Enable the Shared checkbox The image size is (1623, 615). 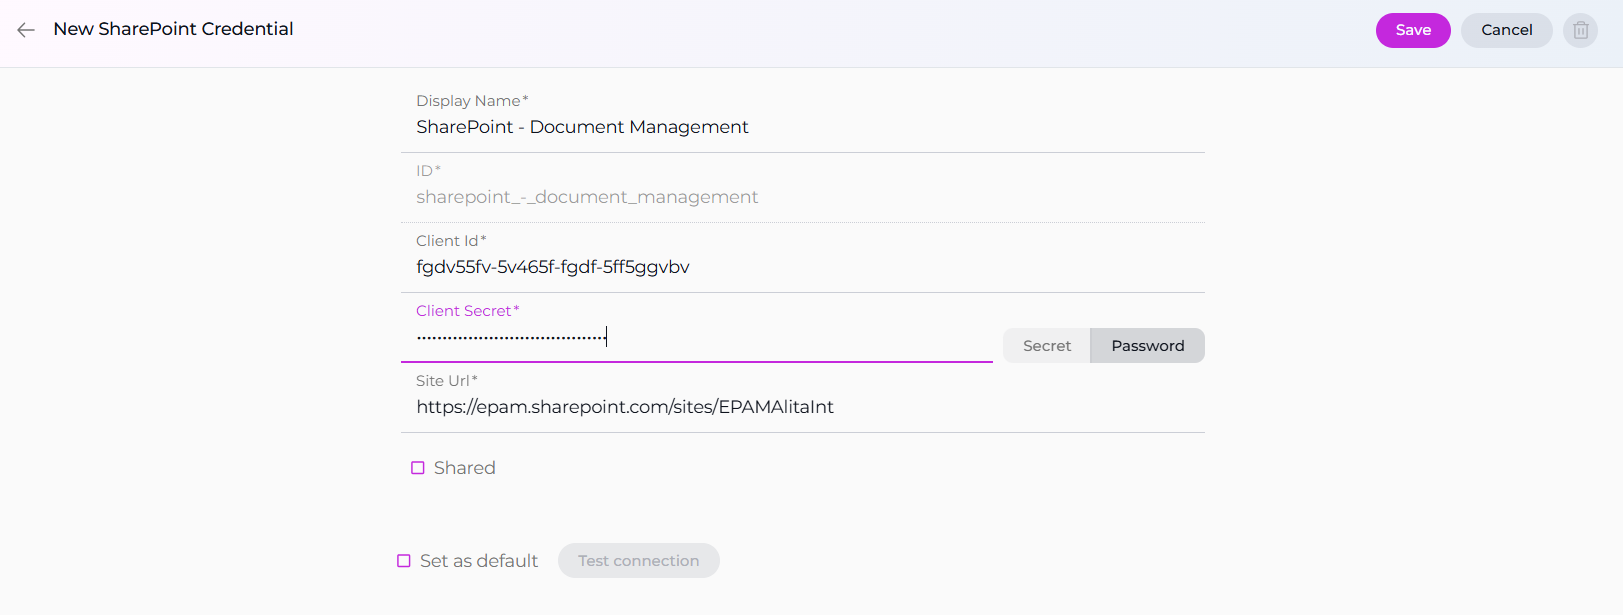pyautogui.click(x=418, y=468)
